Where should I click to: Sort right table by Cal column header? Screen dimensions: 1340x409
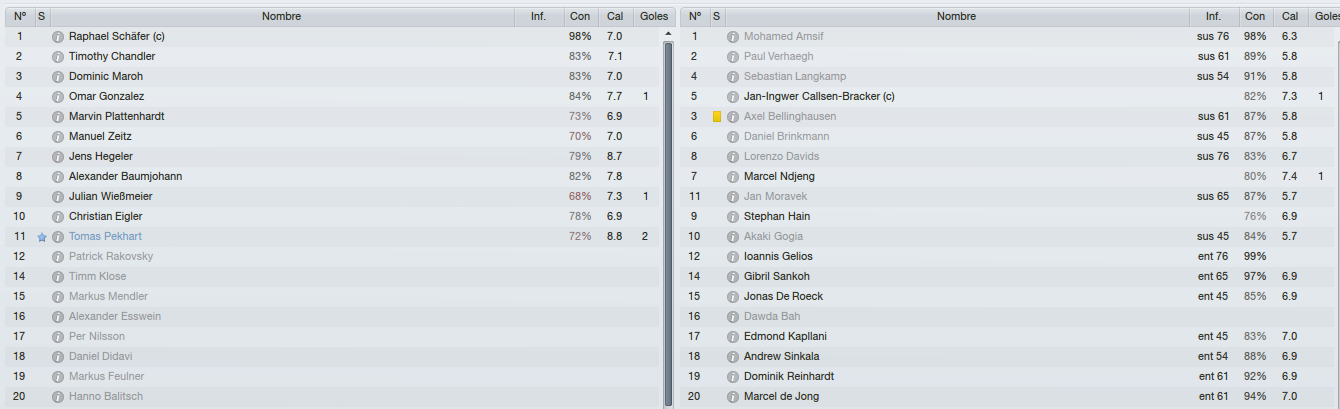(x=1290, y=16)
